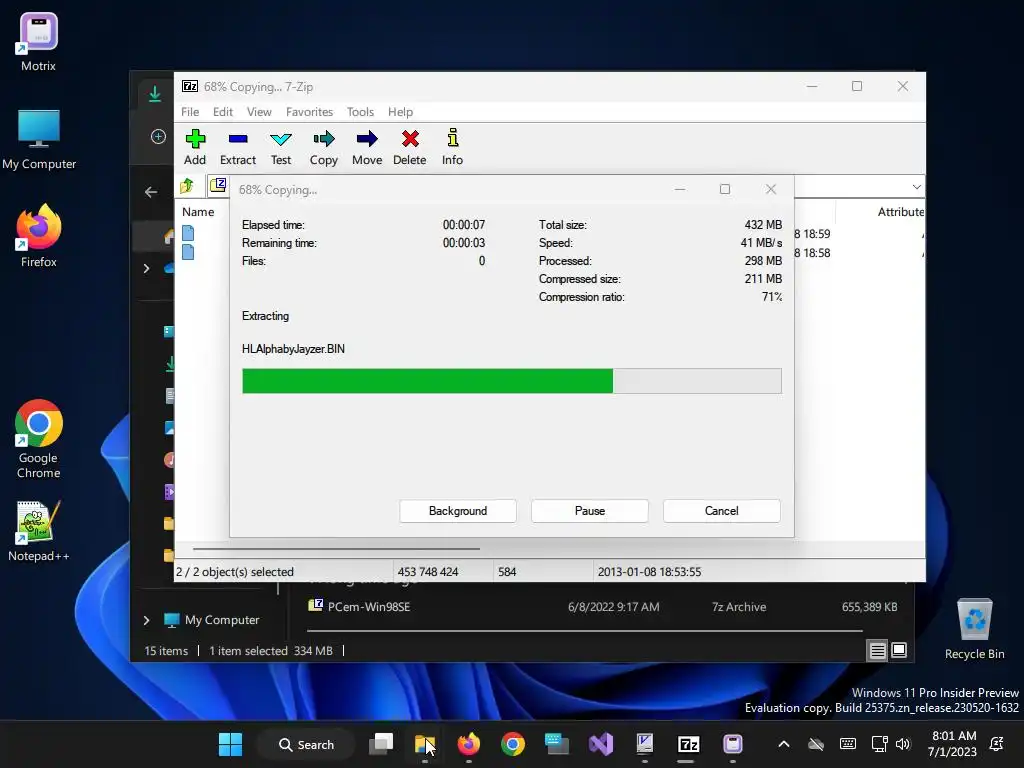
Task: Open the Help menu in 7-Zip
Action: [x=400, y=112]
